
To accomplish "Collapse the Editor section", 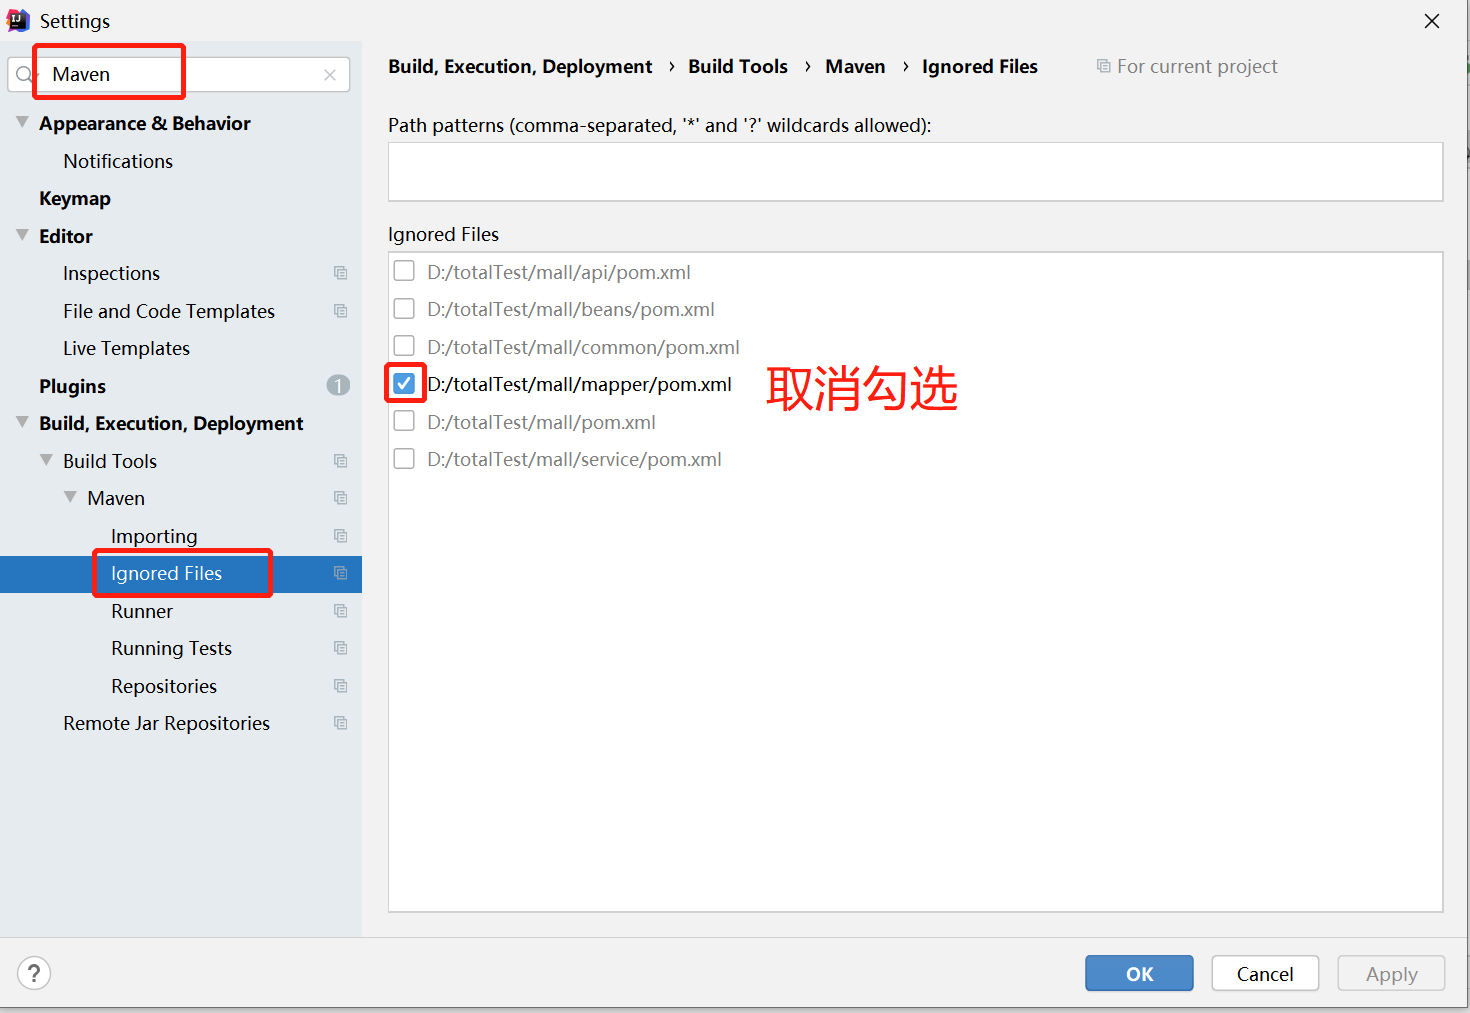I will [x=22, y=235].
